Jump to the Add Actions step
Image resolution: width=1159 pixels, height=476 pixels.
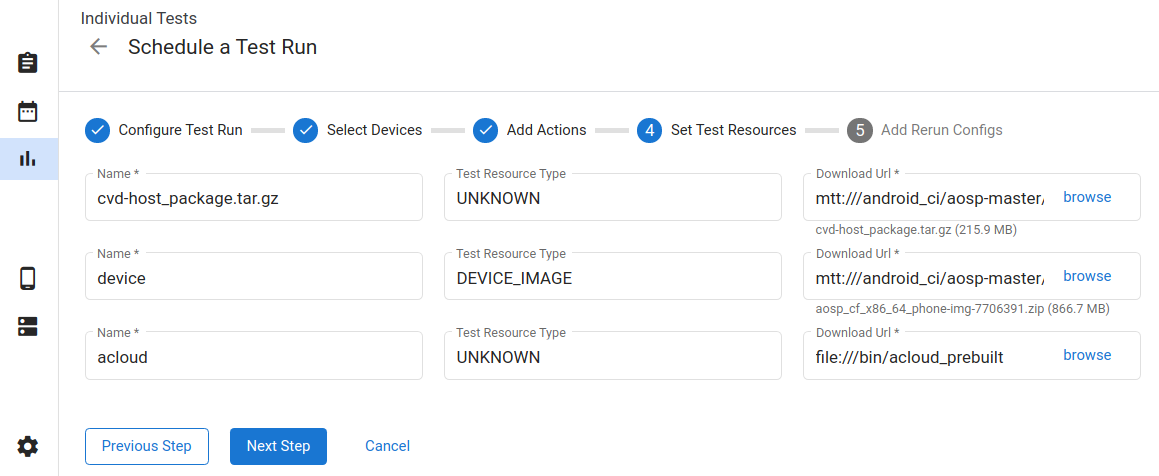click(x=530, y=130)
